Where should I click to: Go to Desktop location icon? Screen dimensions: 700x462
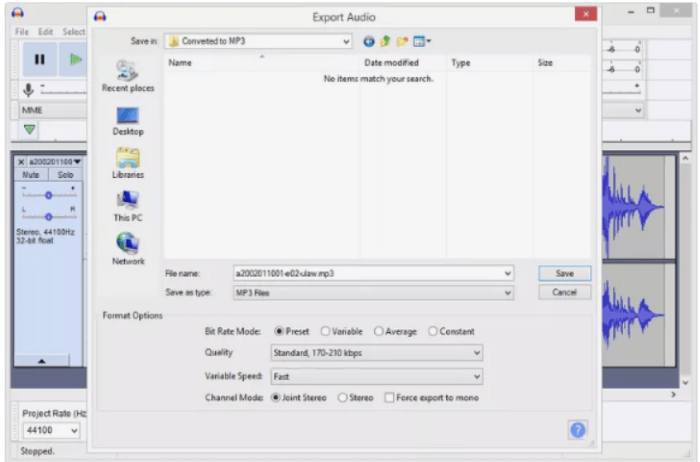128,119
